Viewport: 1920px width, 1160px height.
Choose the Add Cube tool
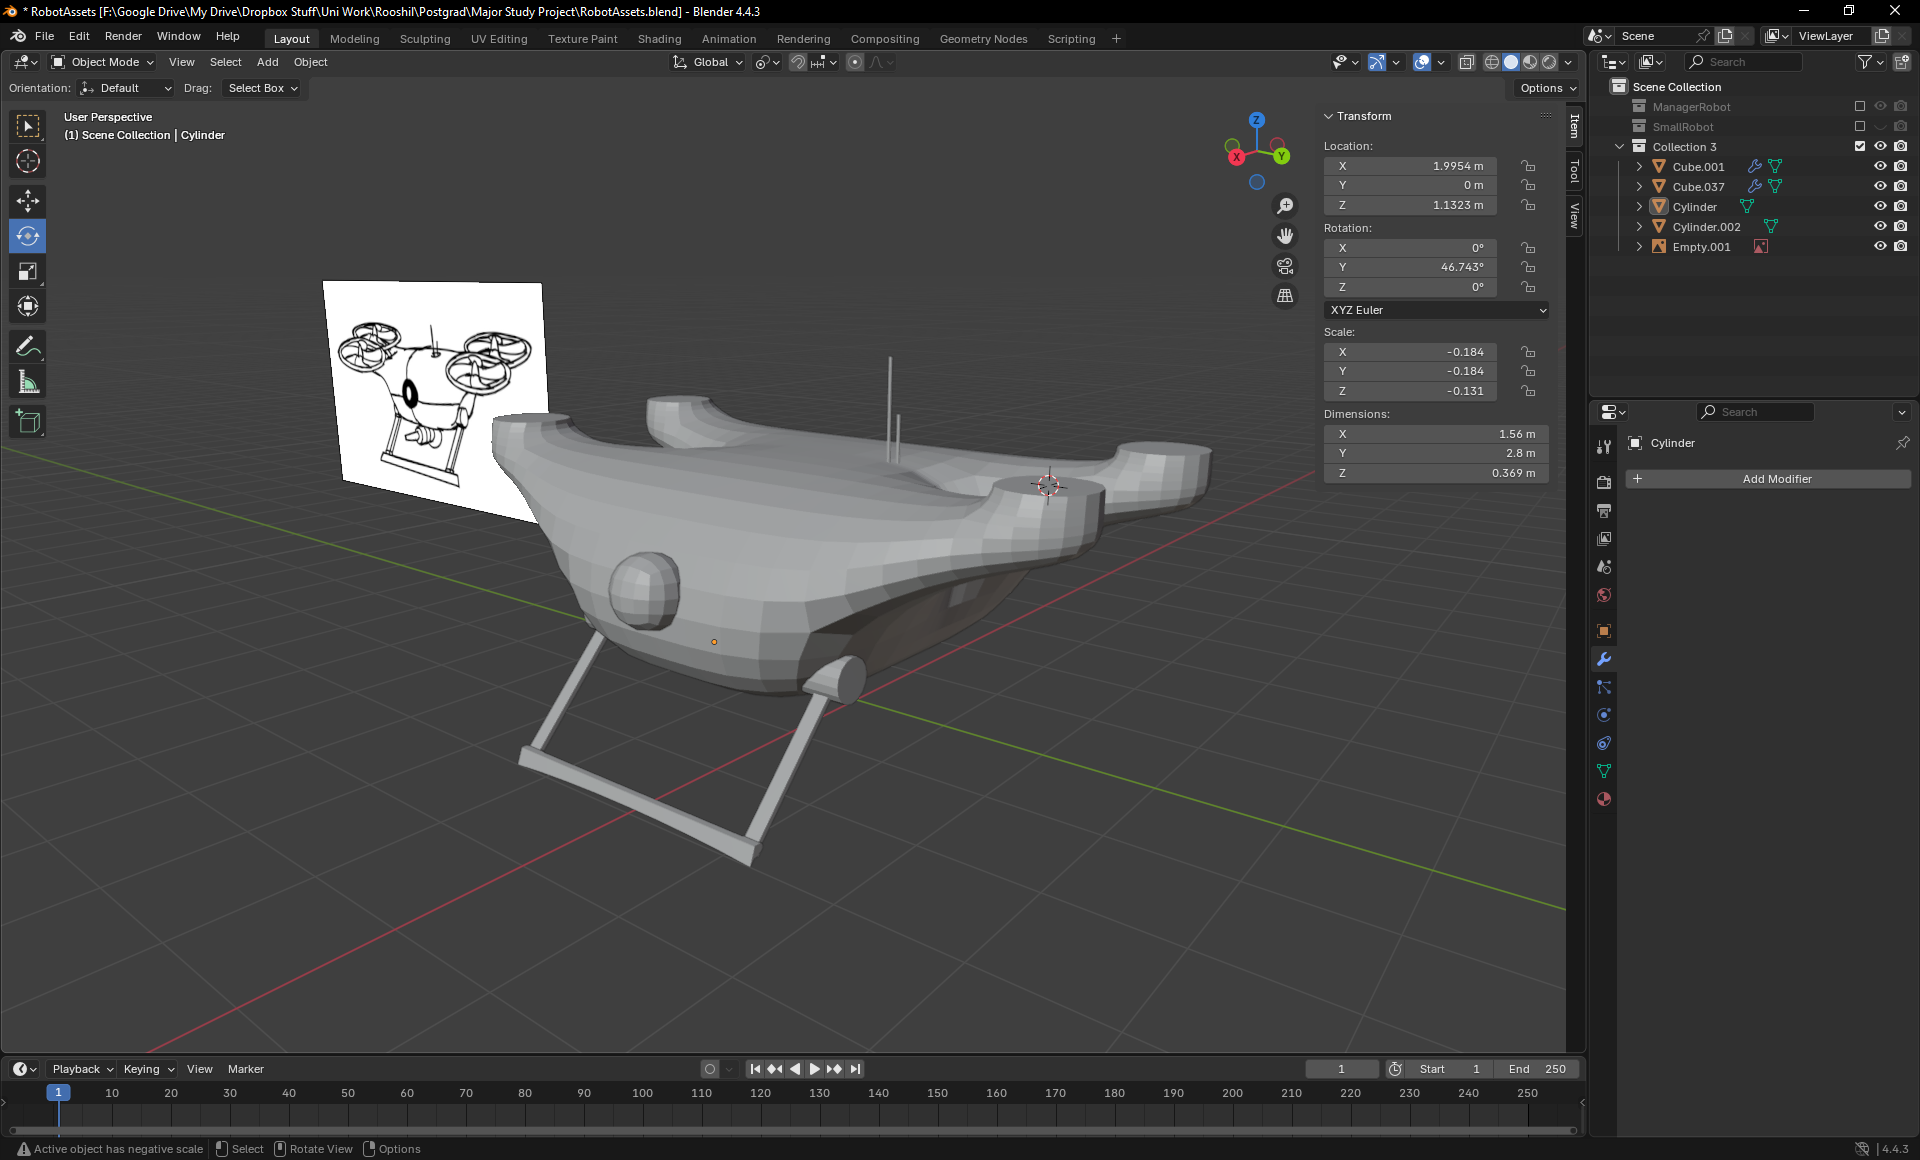click(28, 422)
